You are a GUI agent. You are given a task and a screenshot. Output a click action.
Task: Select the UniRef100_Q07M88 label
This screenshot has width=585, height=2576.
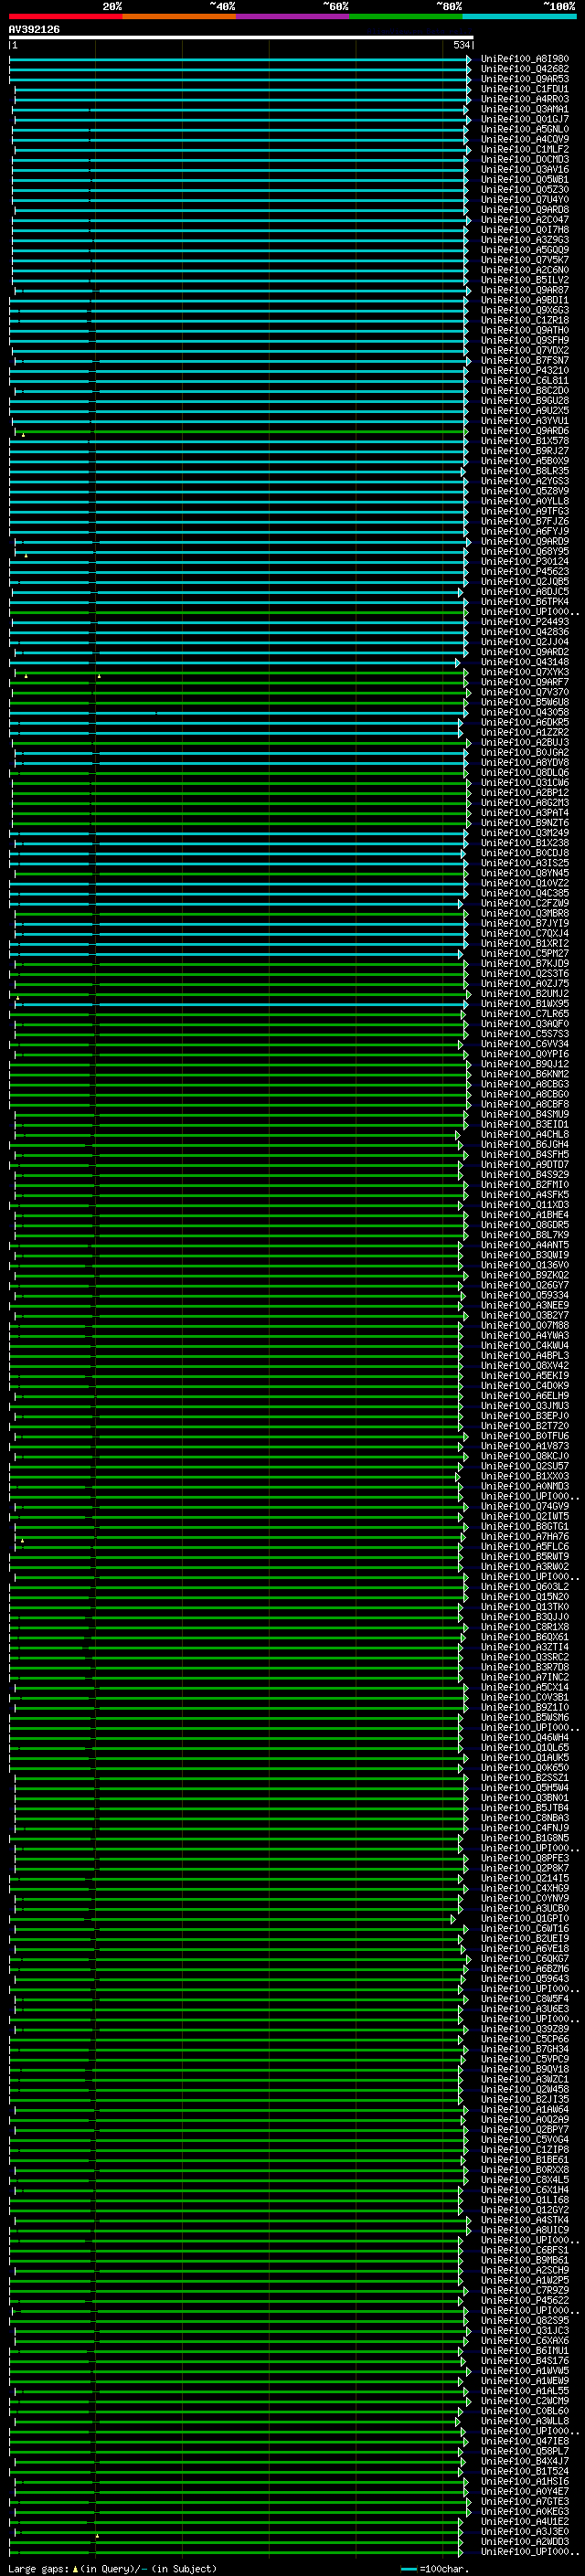524,1325
